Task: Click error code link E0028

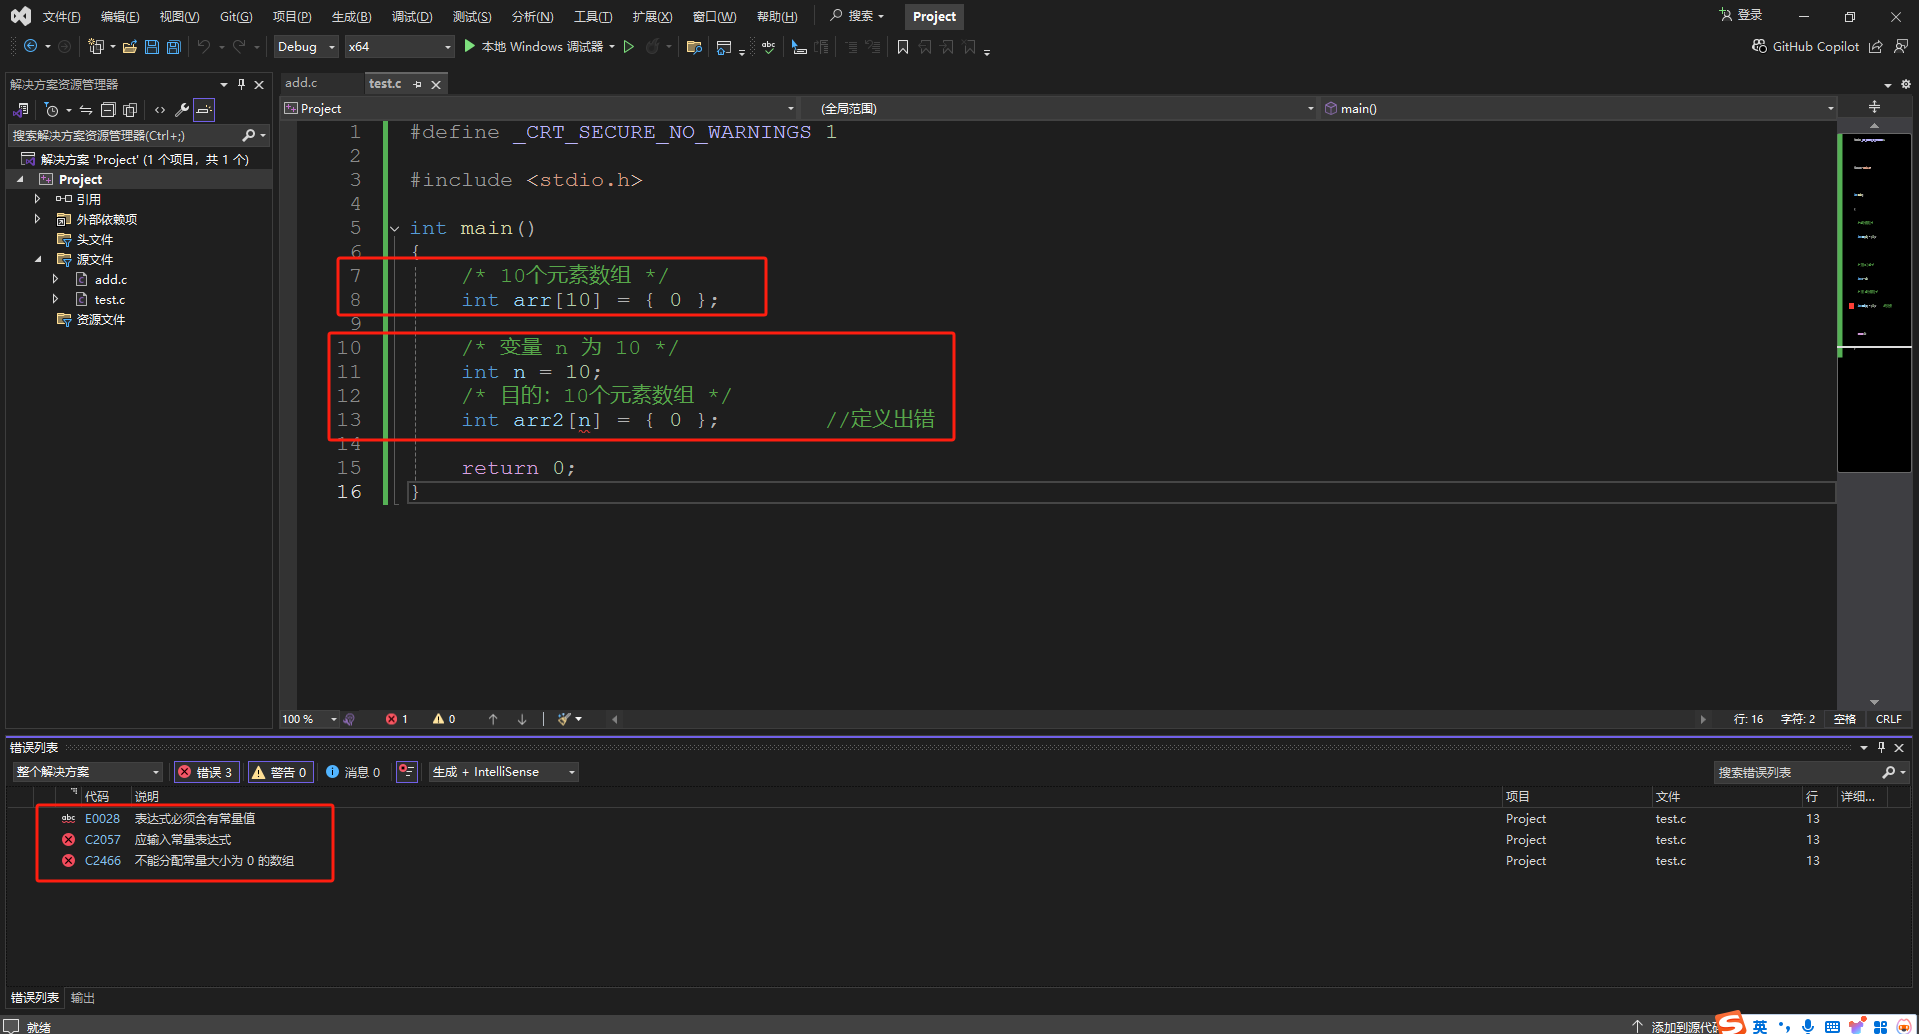Action: pyautogui.click(x=102, y=819)
